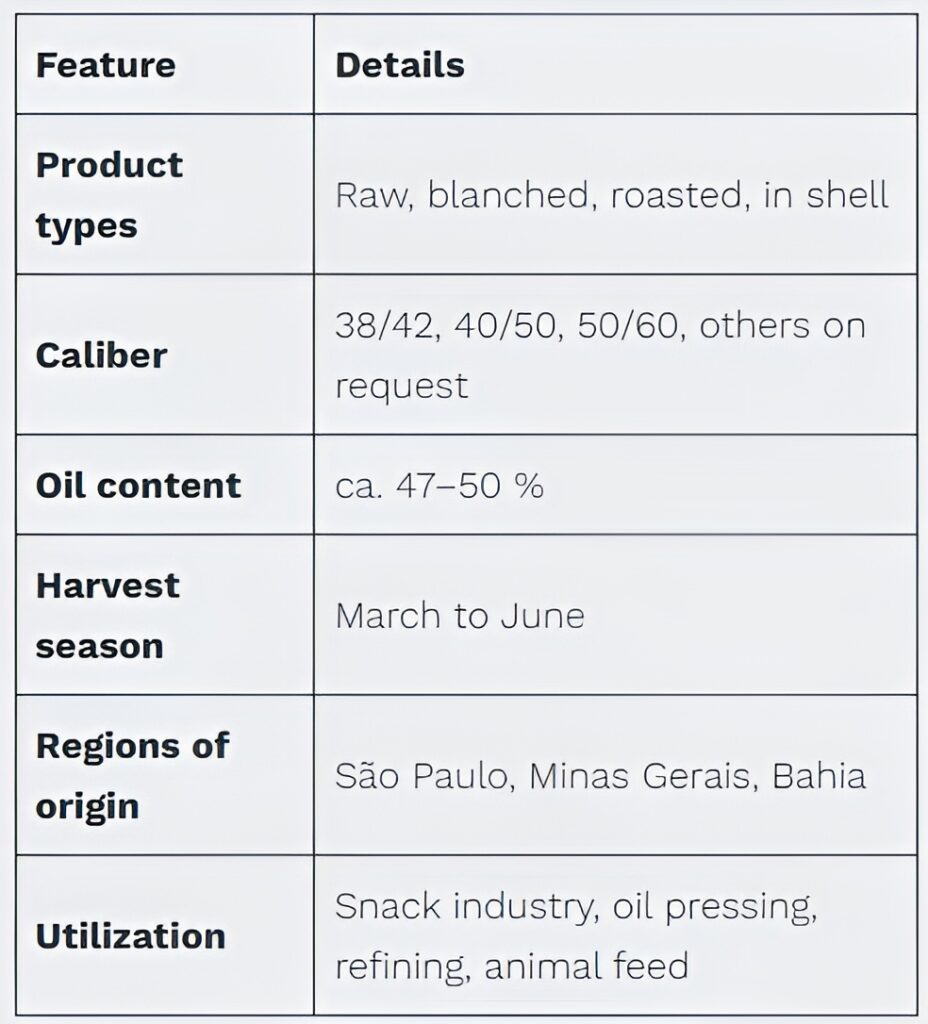Select the 'Product types' row label
This screenshot has height=1024, width=928.
(x=109, y=195)
